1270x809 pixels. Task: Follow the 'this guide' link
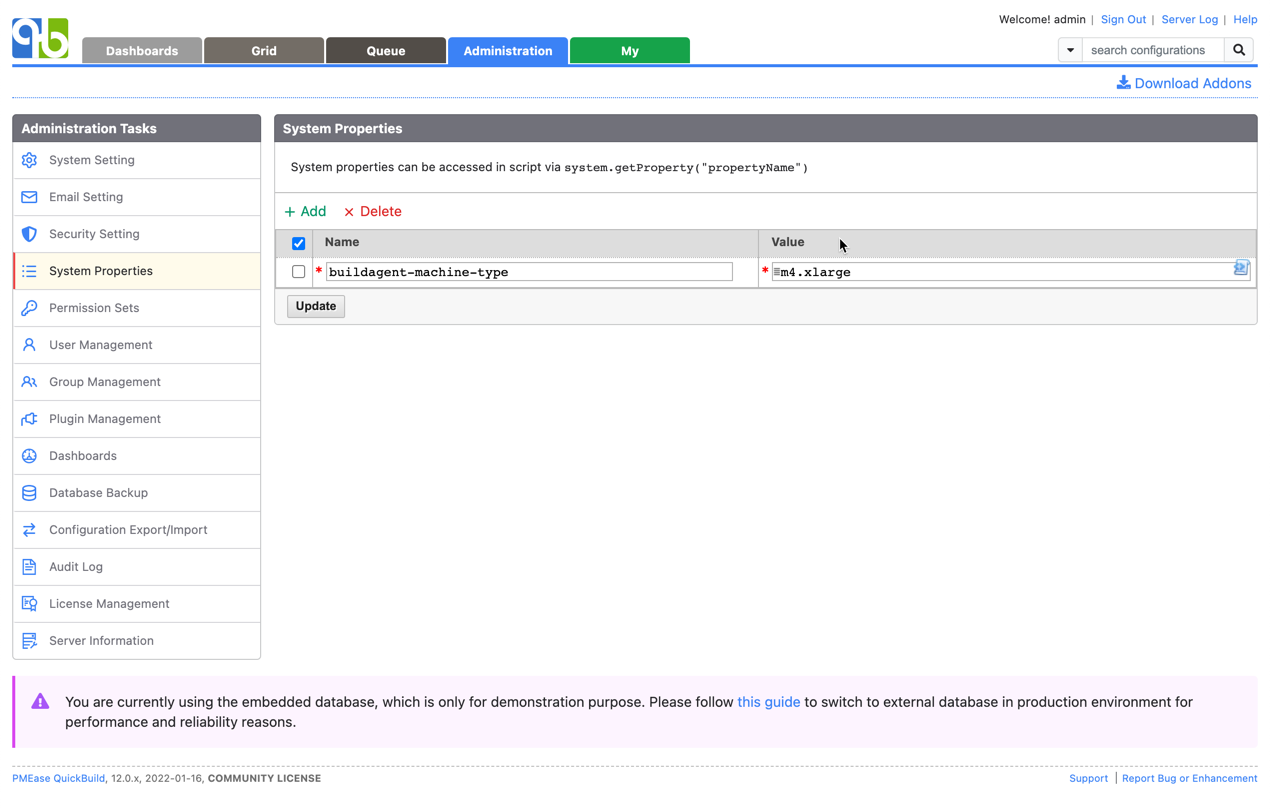coord(768,702)
